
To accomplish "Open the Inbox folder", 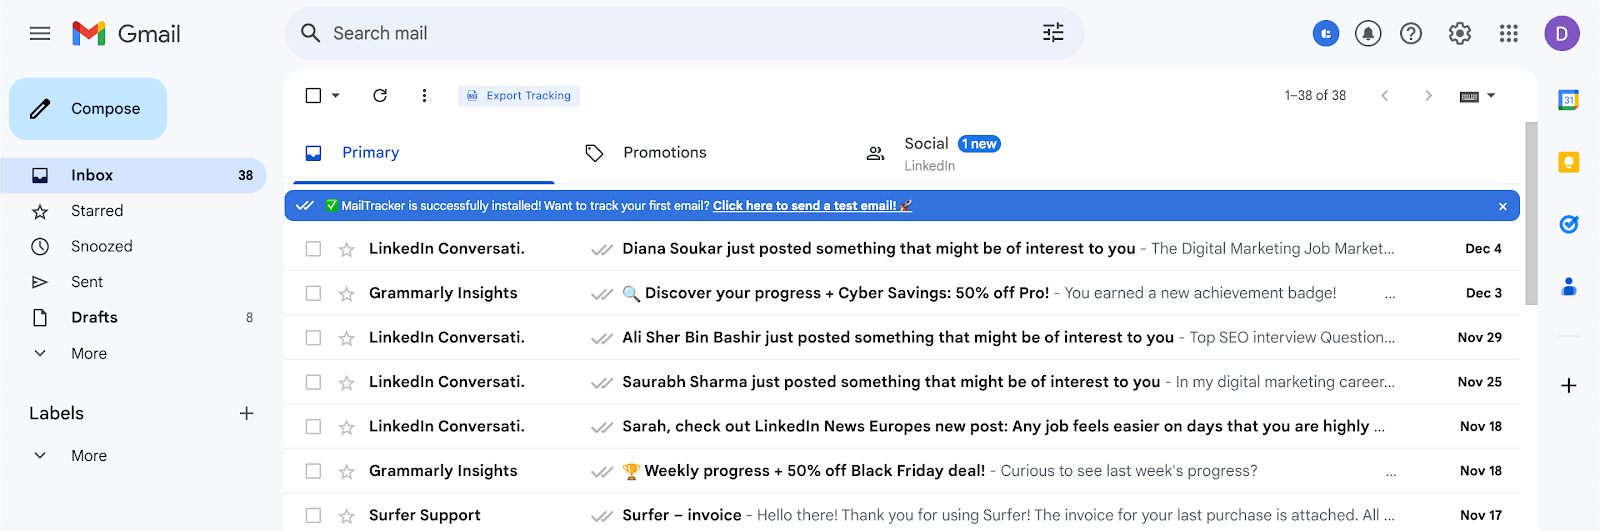I will coord(133,175).
